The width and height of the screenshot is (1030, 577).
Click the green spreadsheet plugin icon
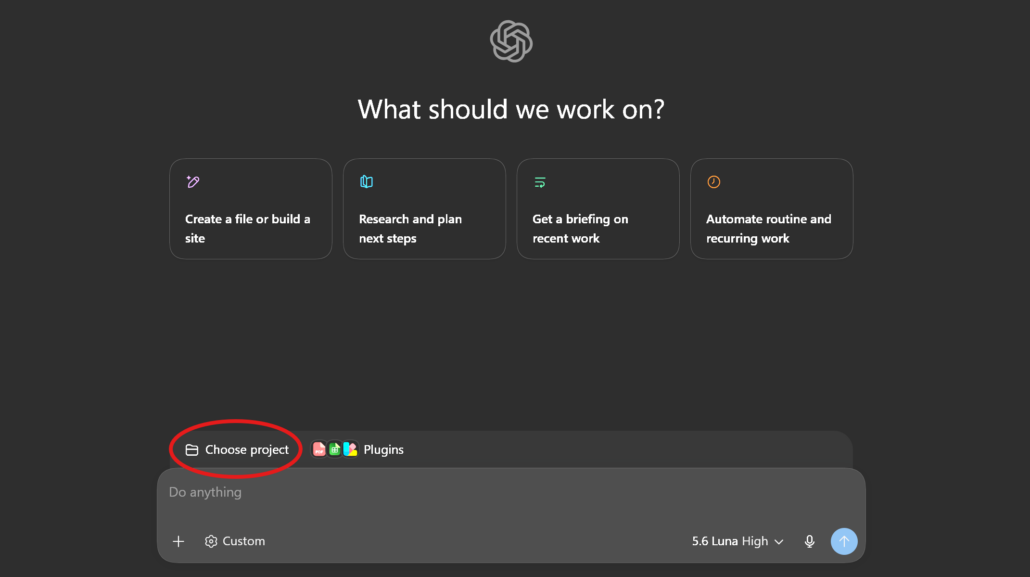[x=335, y=449]
